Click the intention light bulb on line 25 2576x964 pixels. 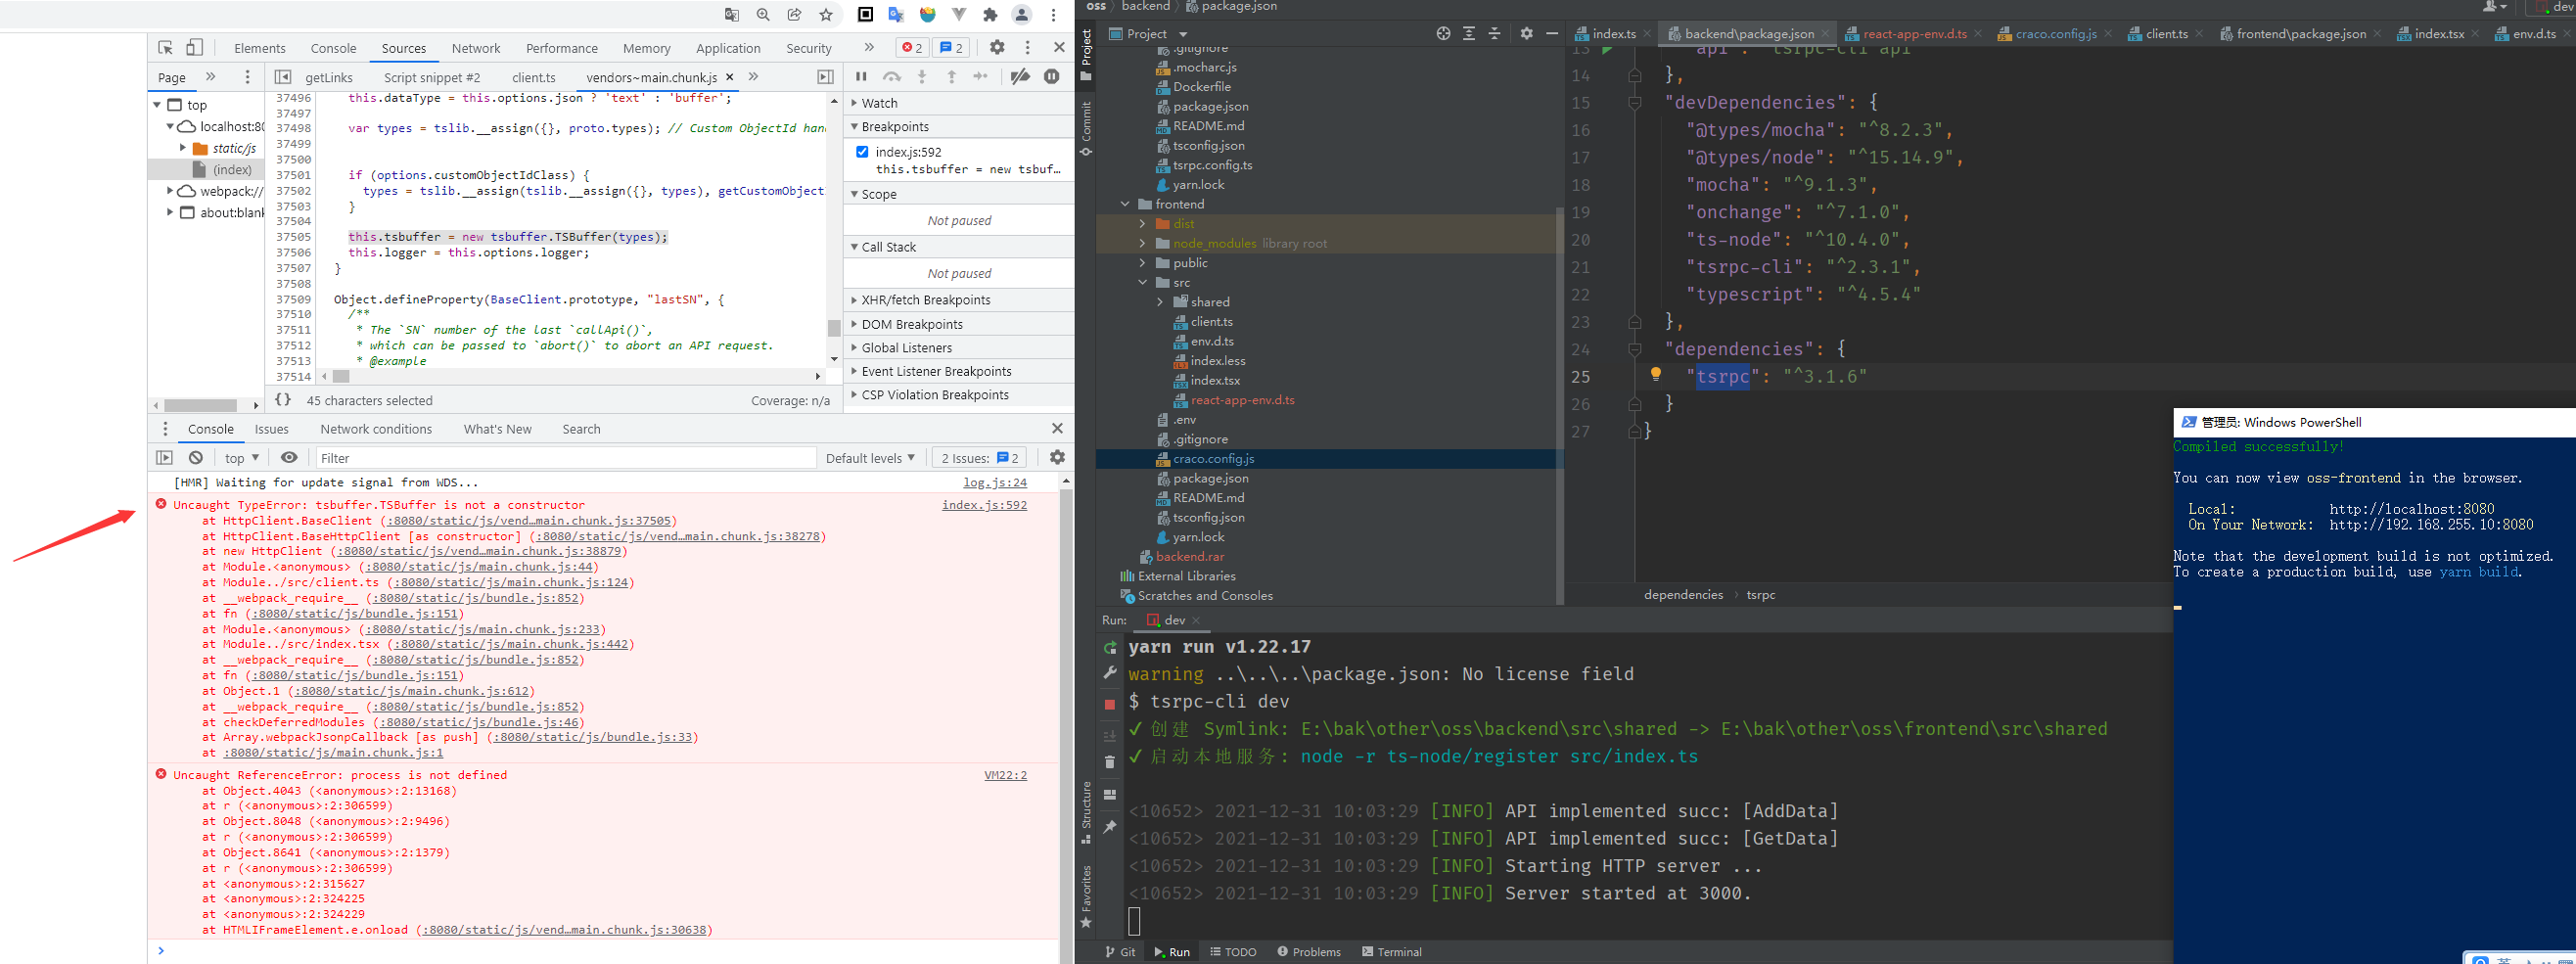pyautogui.click(x=1656, y=375)
